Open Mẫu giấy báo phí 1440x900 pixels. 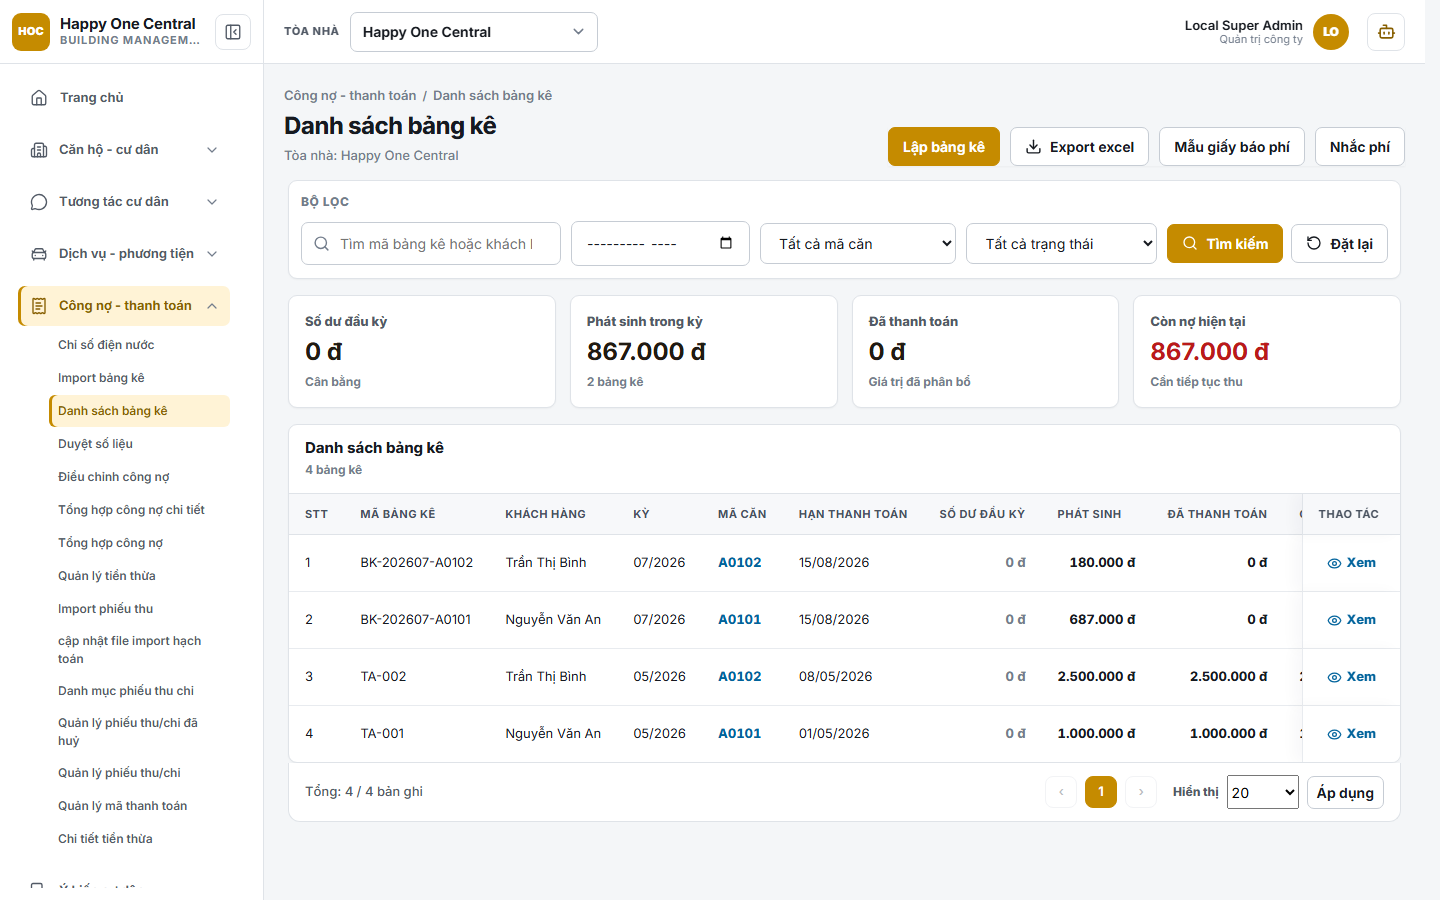1232,147
